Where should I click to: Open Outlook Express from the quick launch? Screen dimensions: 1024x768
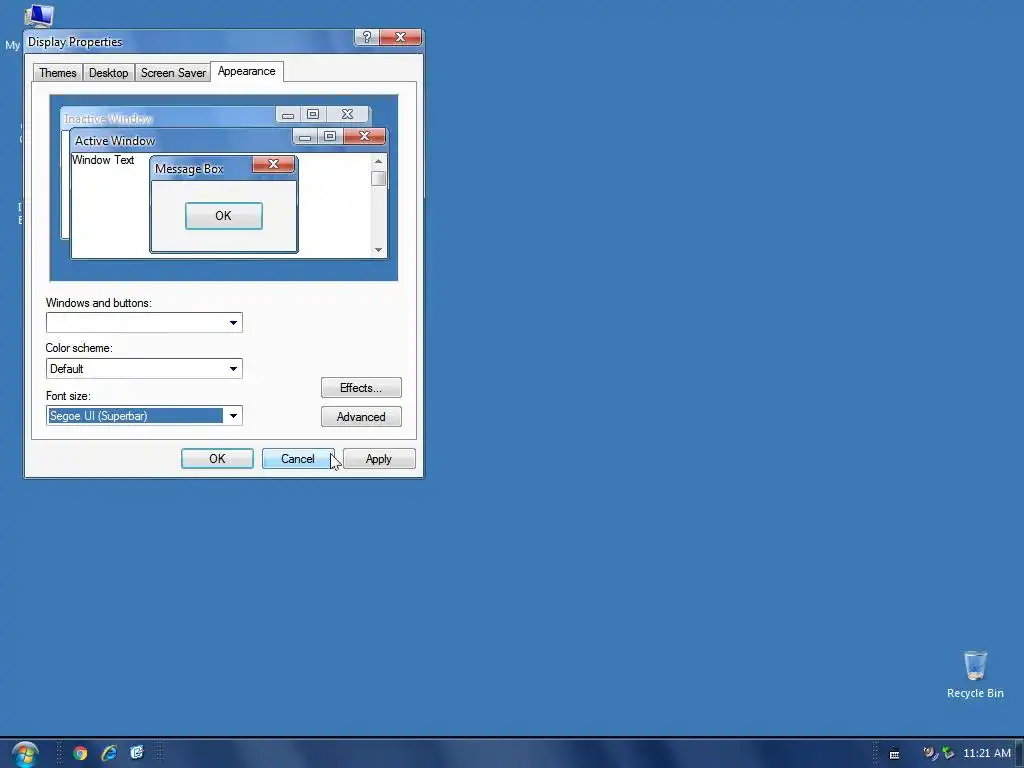click(136, 753)
